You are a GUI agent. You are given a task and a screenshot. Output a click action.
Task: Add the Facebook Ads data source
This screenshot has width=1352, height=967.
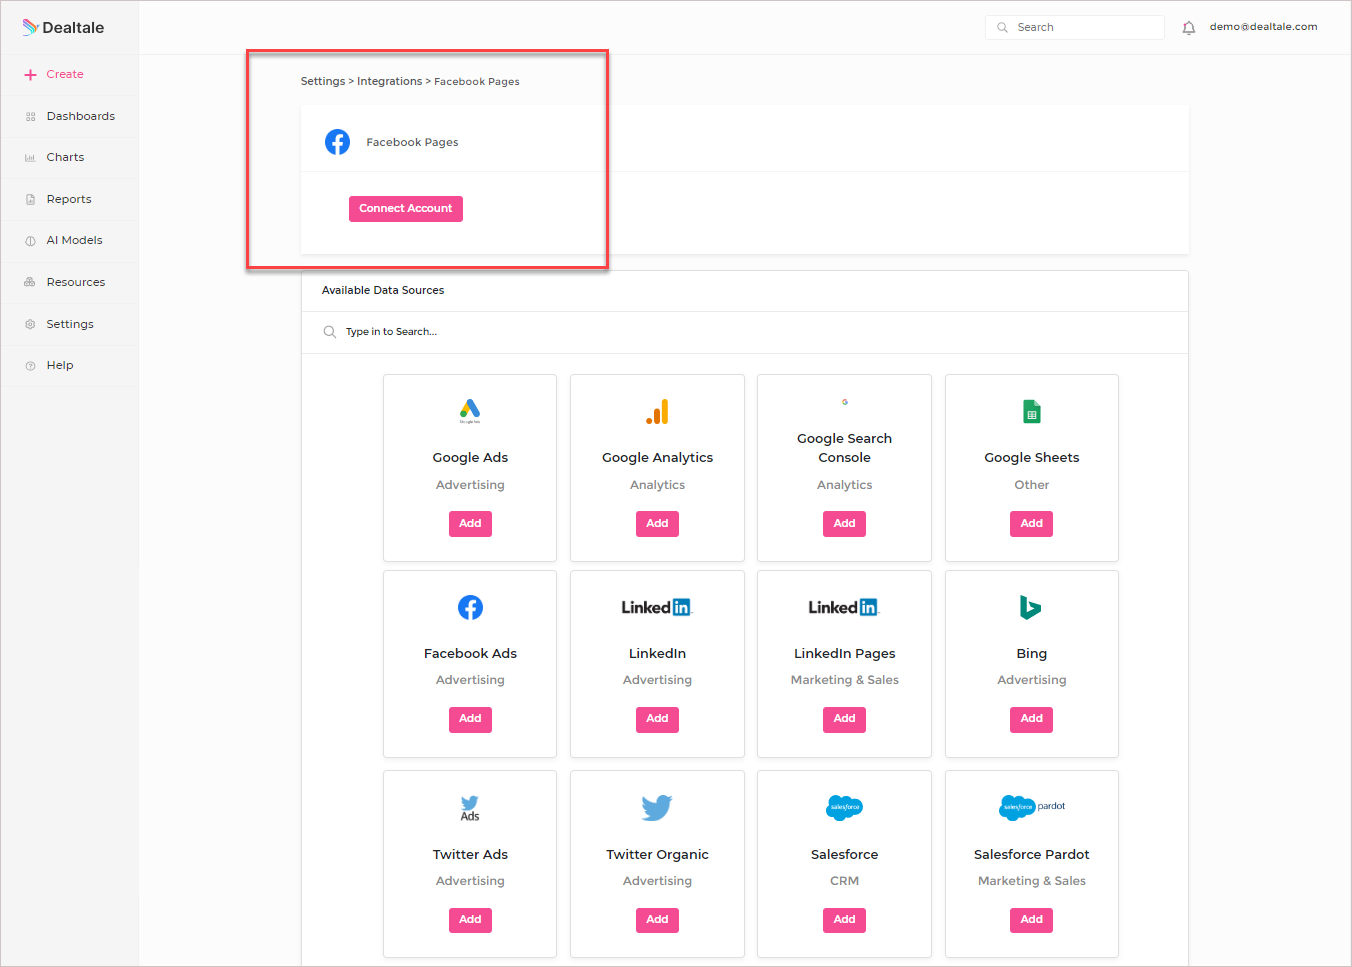(470, 719)
